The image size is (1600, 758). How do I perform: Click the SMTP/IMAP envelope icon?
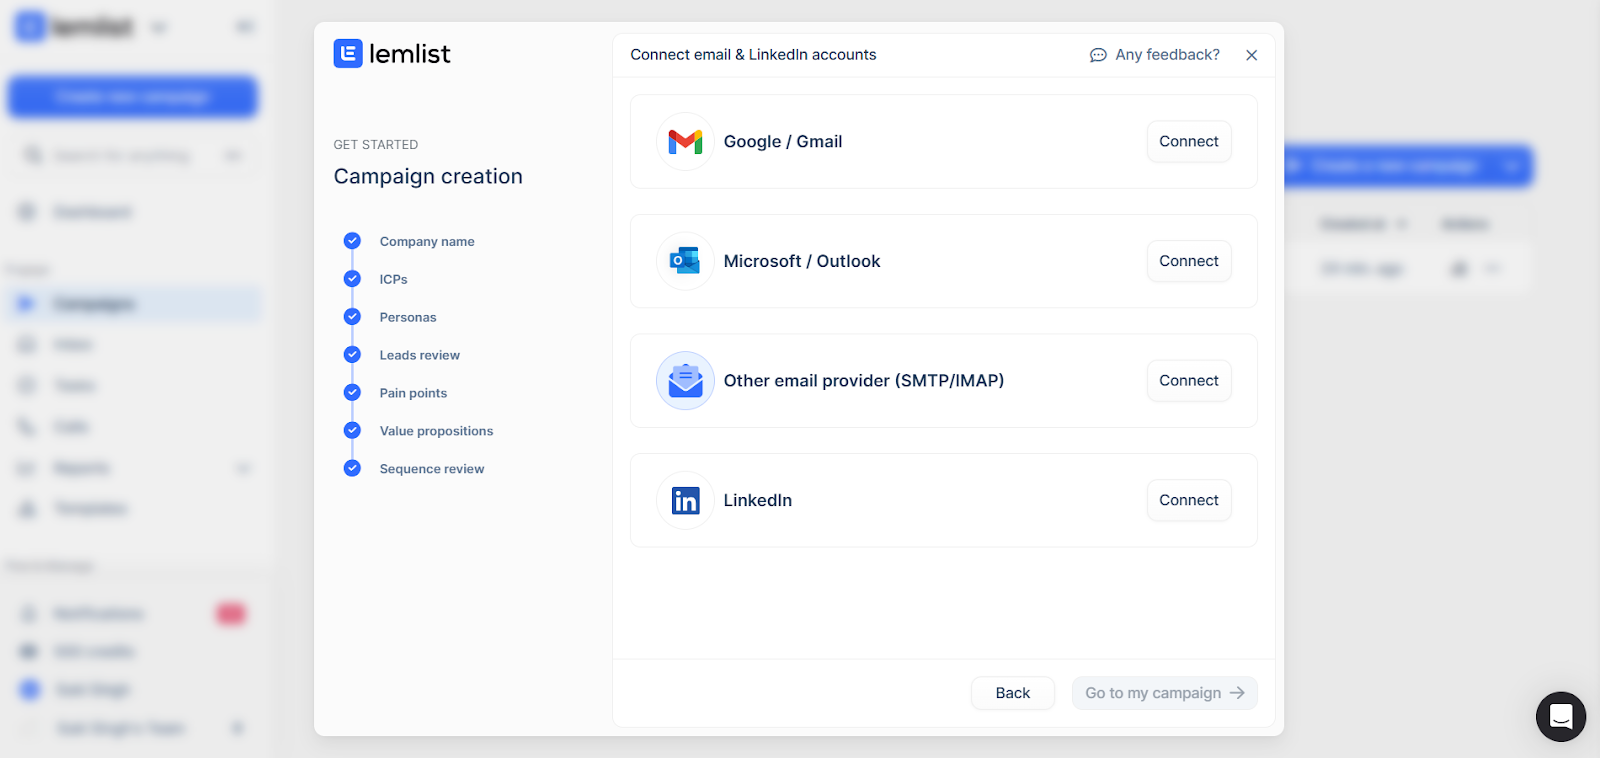685,381
